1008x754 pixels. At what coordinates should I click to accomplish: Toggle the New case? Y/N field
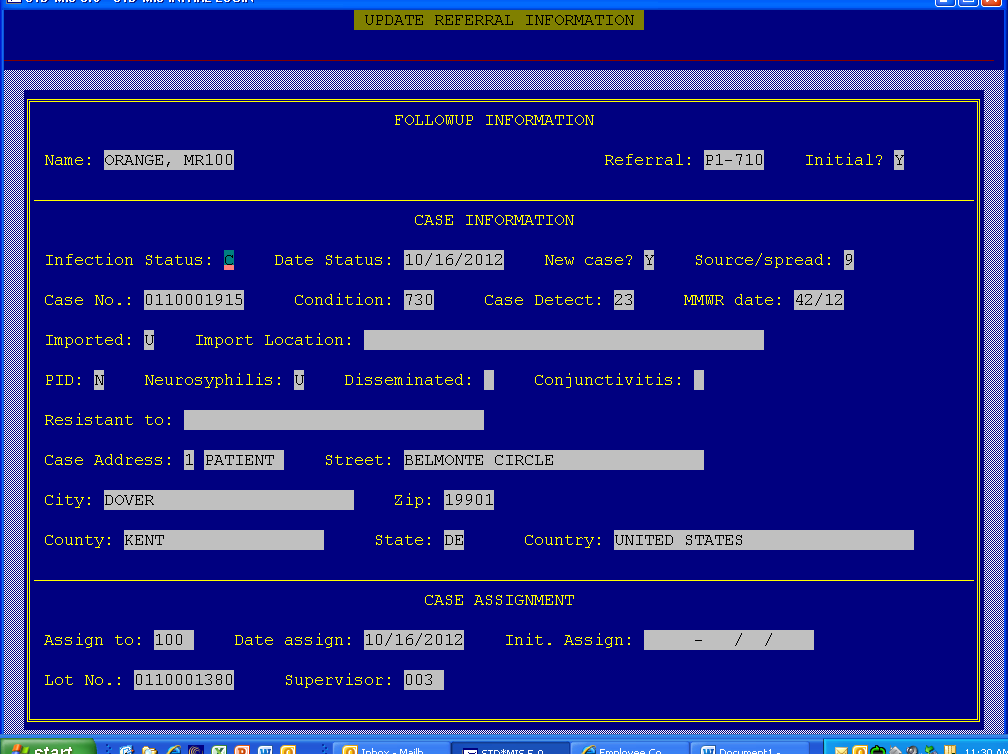(x=649, y=260)
